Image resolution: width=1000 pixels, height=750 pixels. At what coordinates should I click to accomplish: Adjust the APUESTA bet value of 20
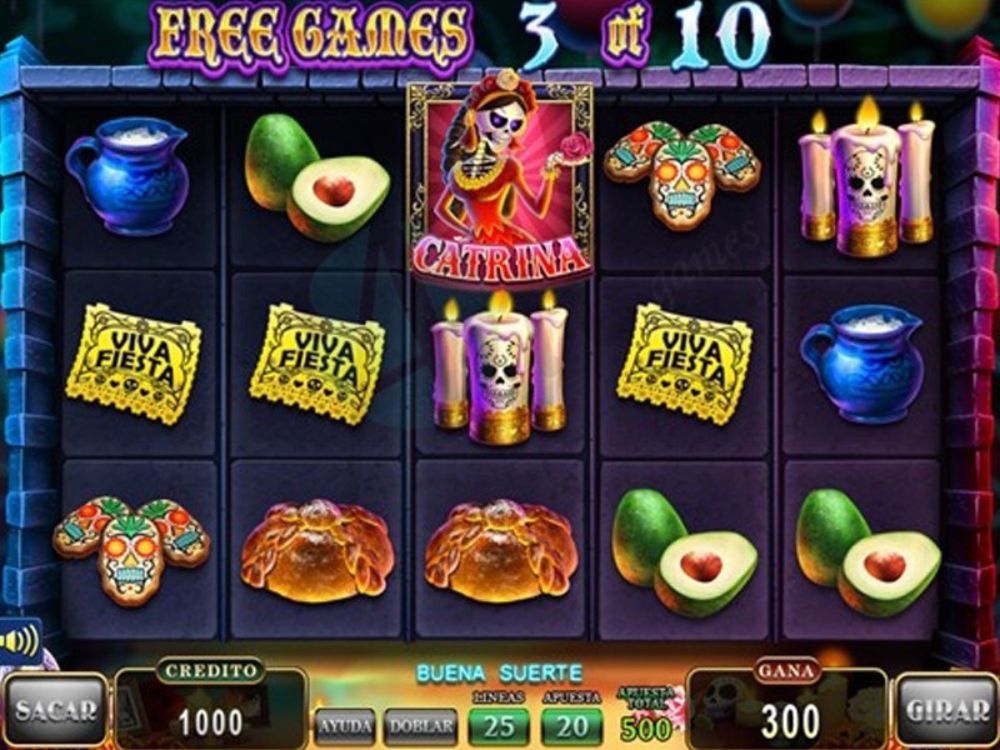[572, 726]
